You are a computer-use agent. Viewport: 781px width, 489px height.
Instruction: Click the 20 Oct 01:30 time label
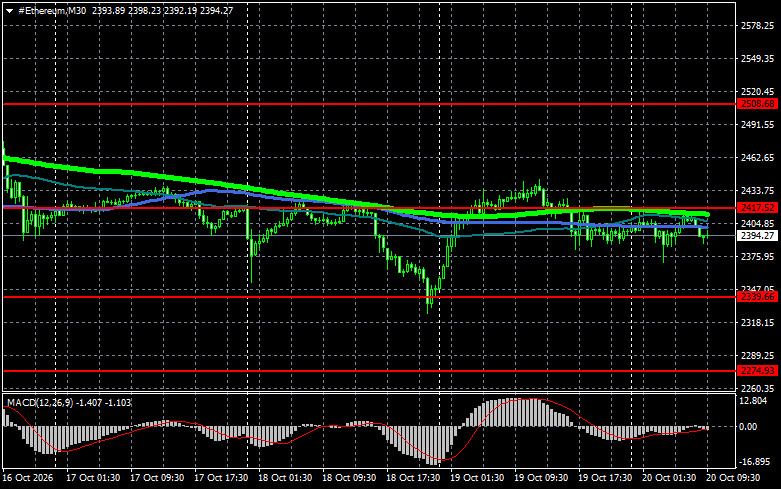[669, 478]
